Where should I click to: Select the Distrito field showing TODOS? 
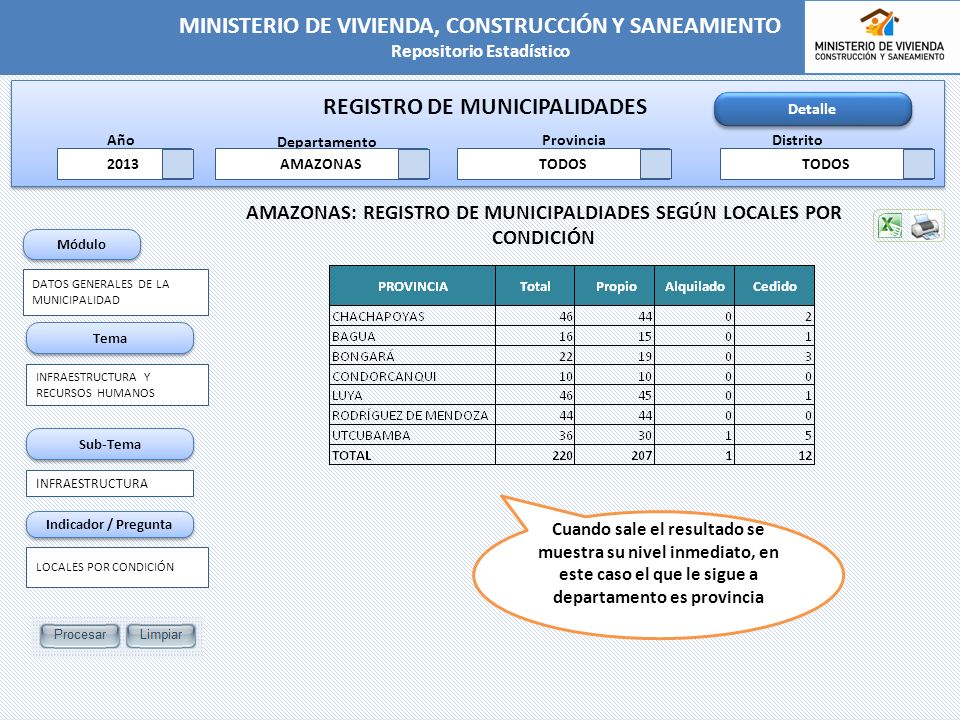(812, 164)
